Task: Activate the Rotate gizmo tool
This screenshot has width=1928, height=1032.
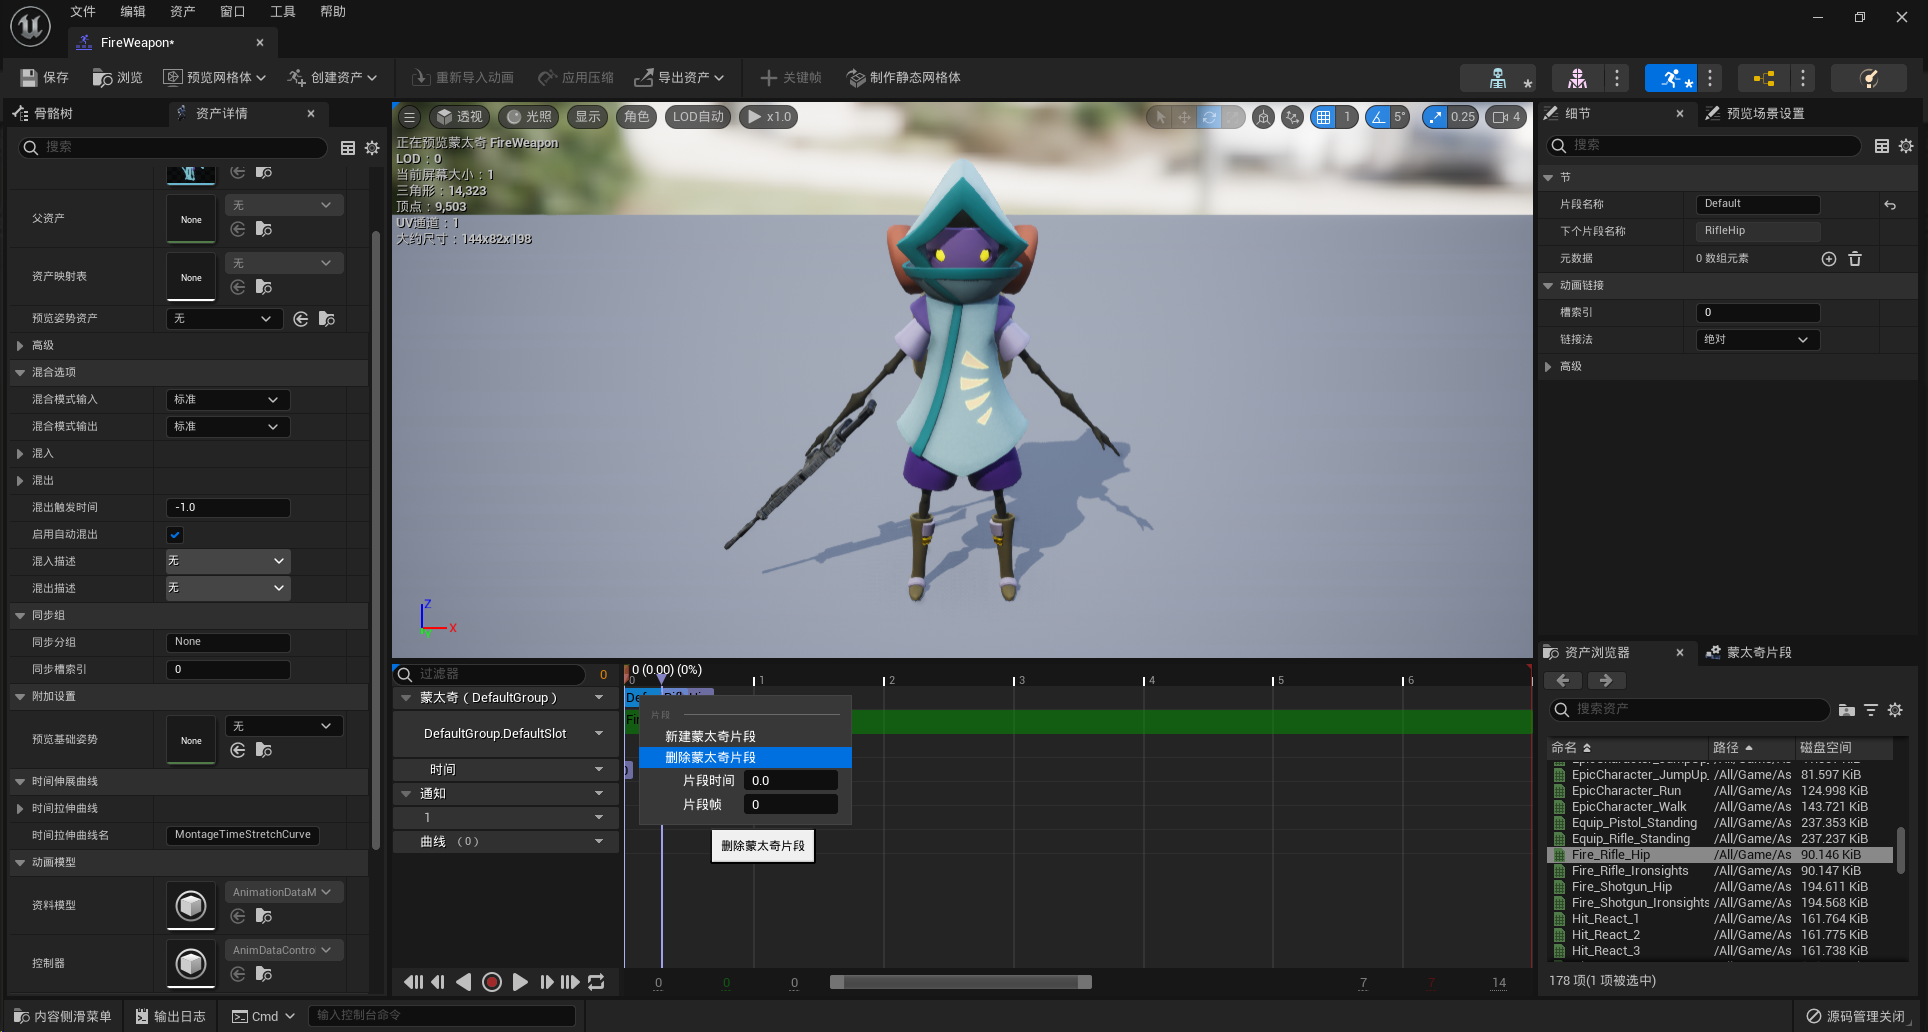Action: (x=1210, y=117)
